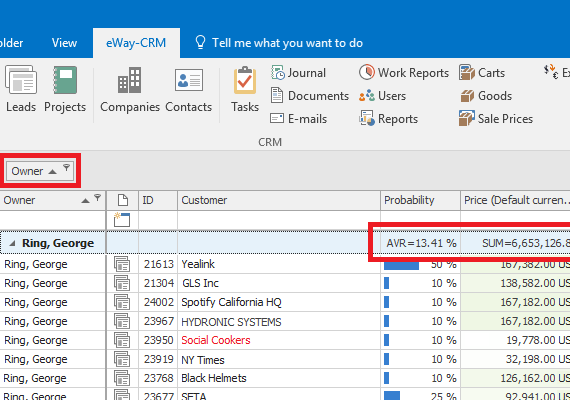This screenshot has width=570, height=400.
Task: Open Reports in the ribbon
Action: click(x=388, y=119)
